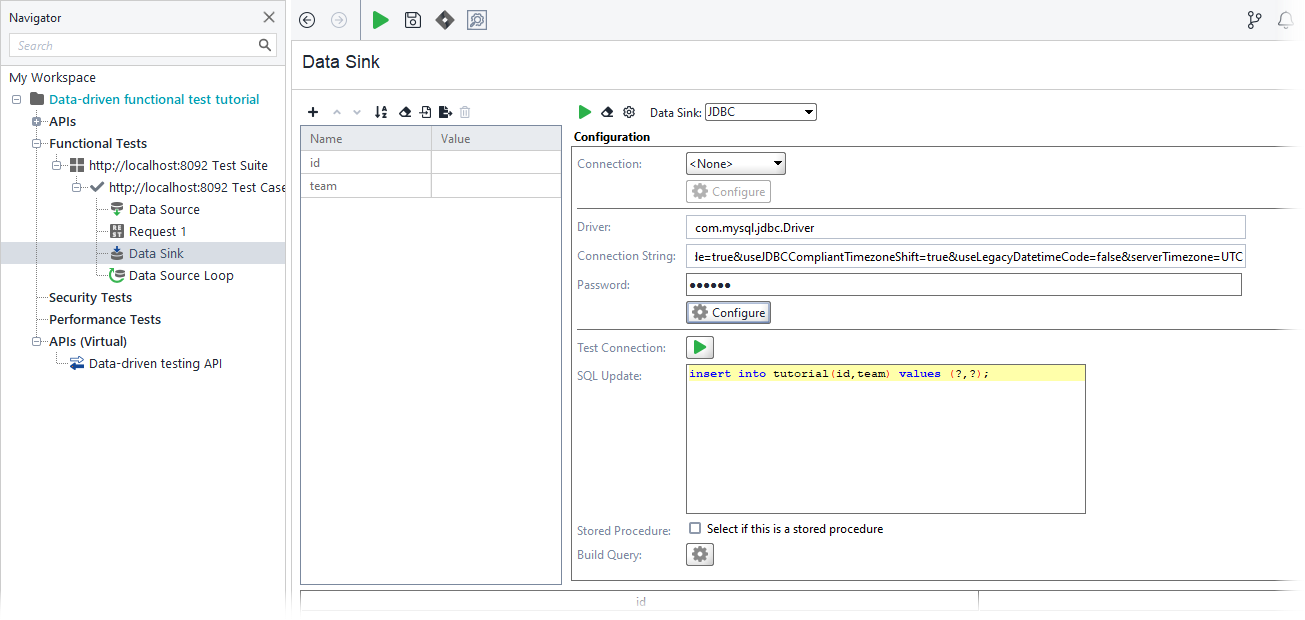Open Build Query with the gear button
Viewport: 1305px width, 620px height.
[699, 554]
